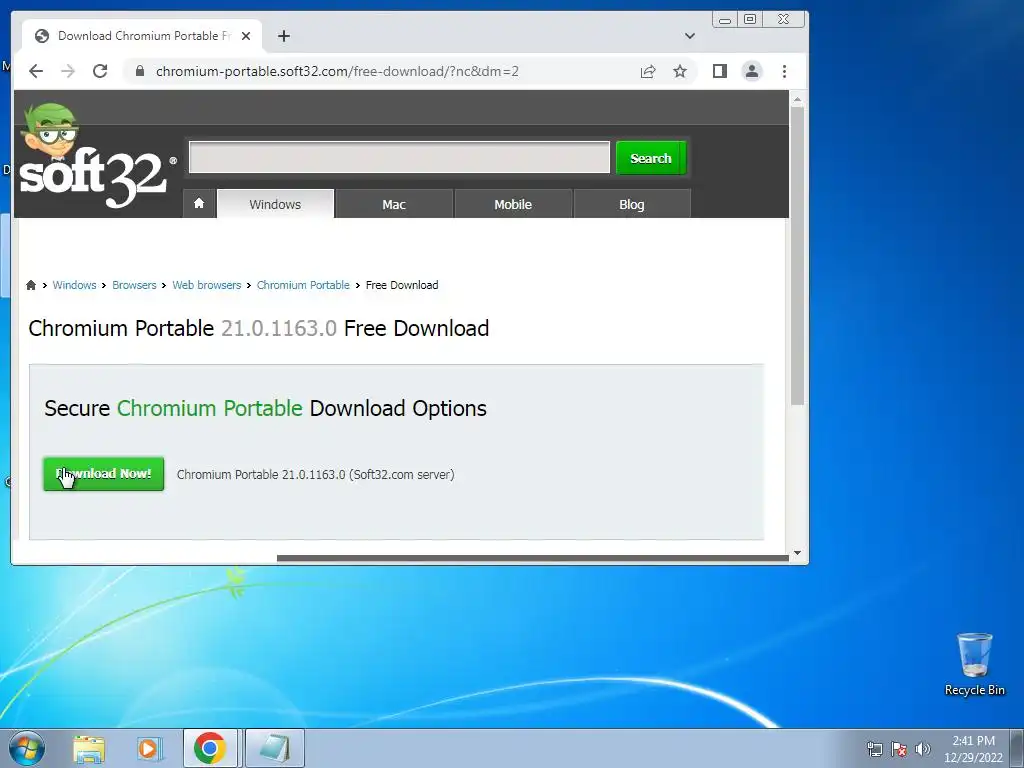The width and height of the screenshot is (1024, 768).
Task: Go to Soft32 home via house tab
Action: click(199, 204)
